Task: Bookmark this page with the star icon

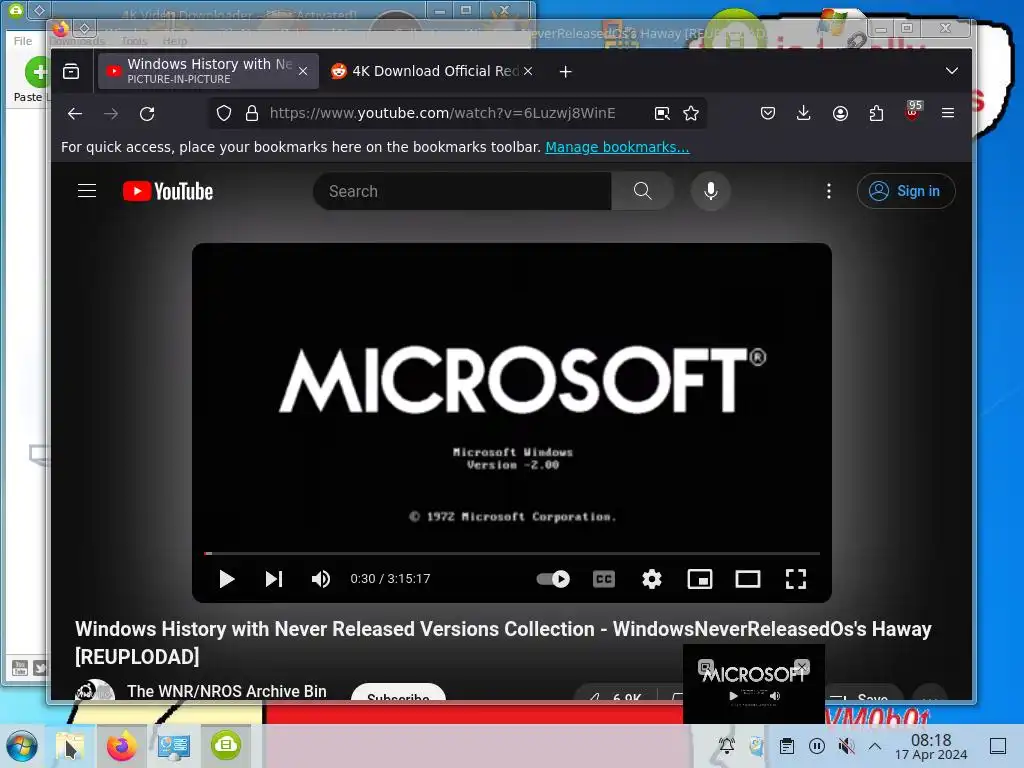Action: [691, 114]
